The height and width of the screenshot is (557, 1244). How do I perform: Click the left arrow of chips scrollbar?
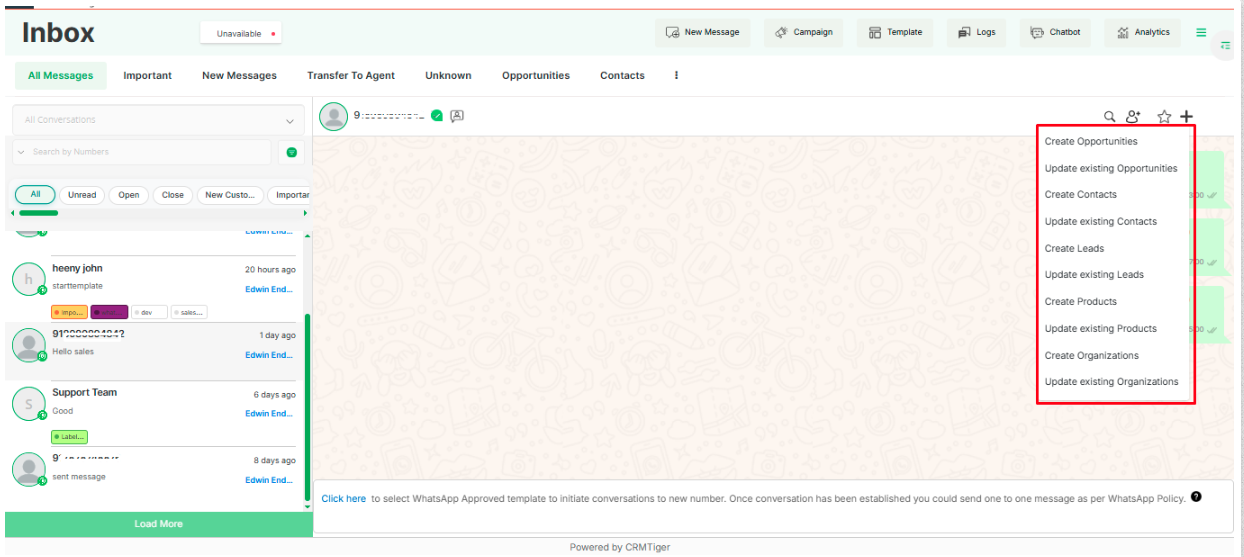click(12, 212)
